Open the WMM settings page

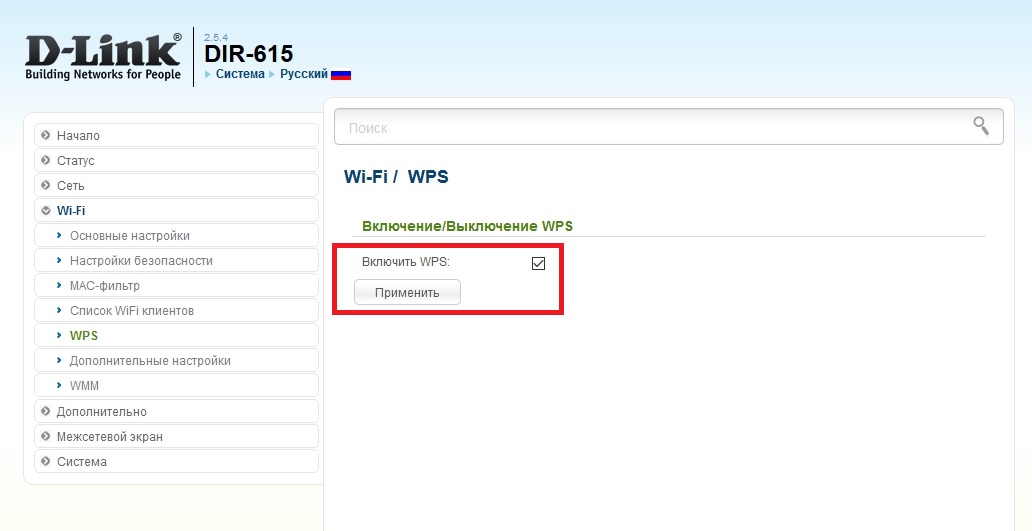click(84, 386)
